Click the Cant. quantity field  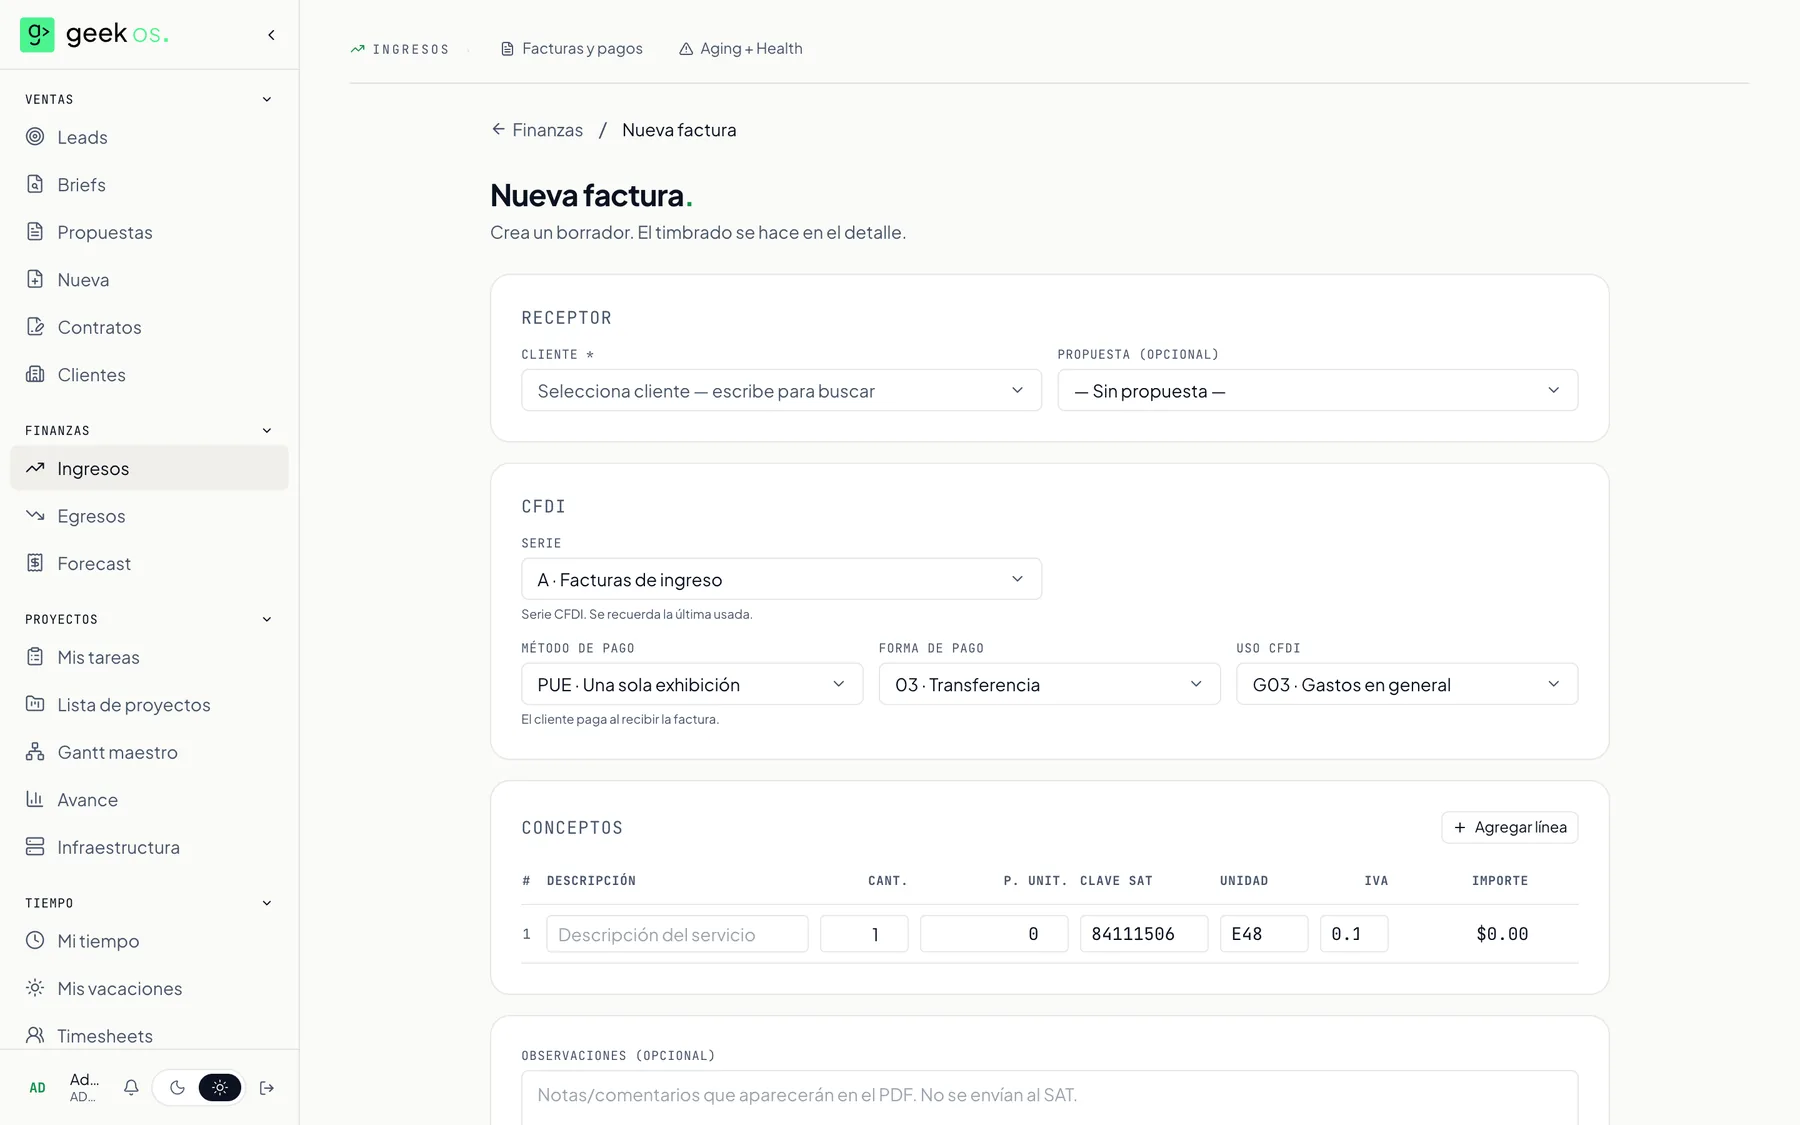[x=864, y=935]
